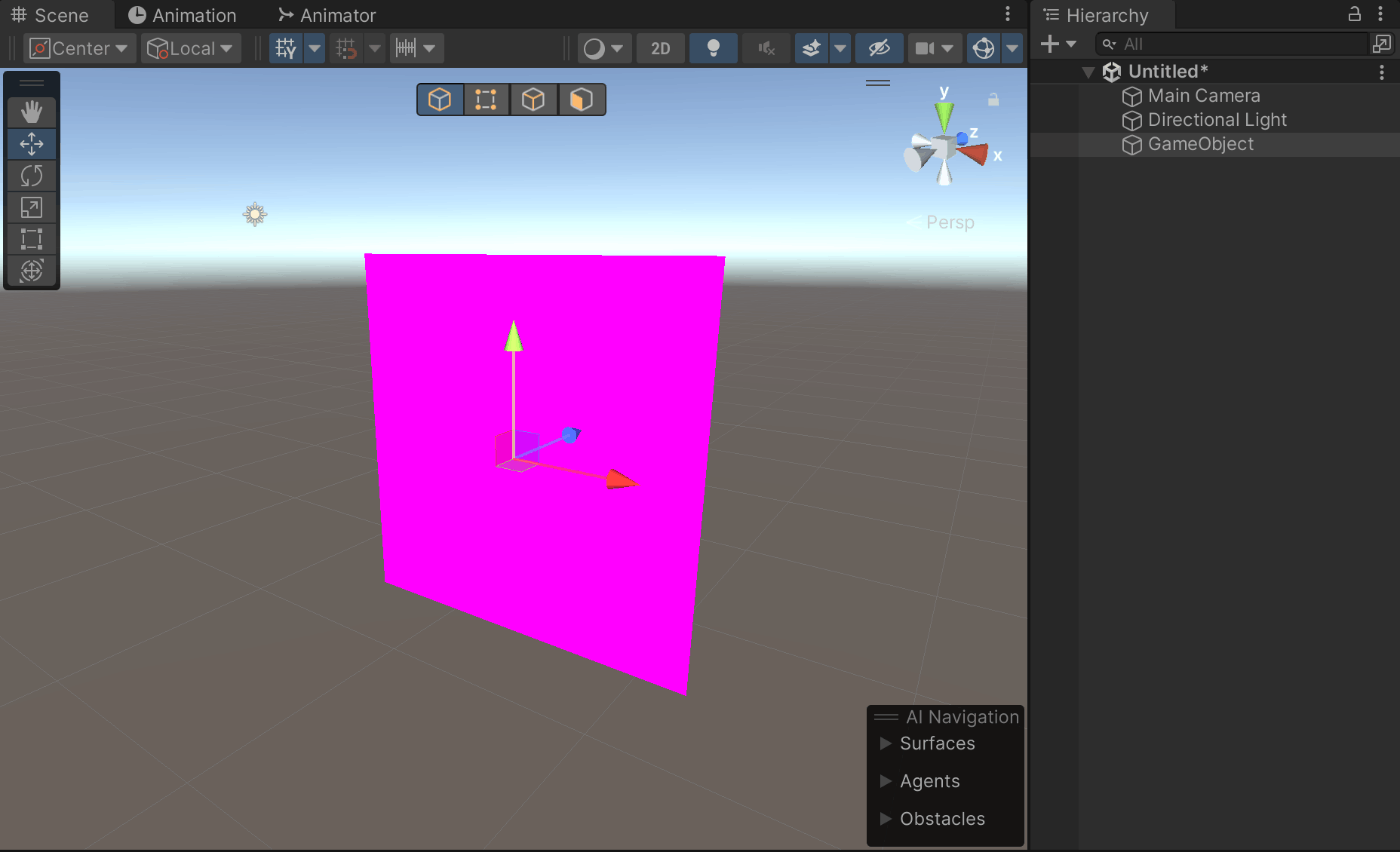Click the green Y move handle arrow
Image resolution: width=1400 pixels, height=852 pixels.
click(514, 336)
